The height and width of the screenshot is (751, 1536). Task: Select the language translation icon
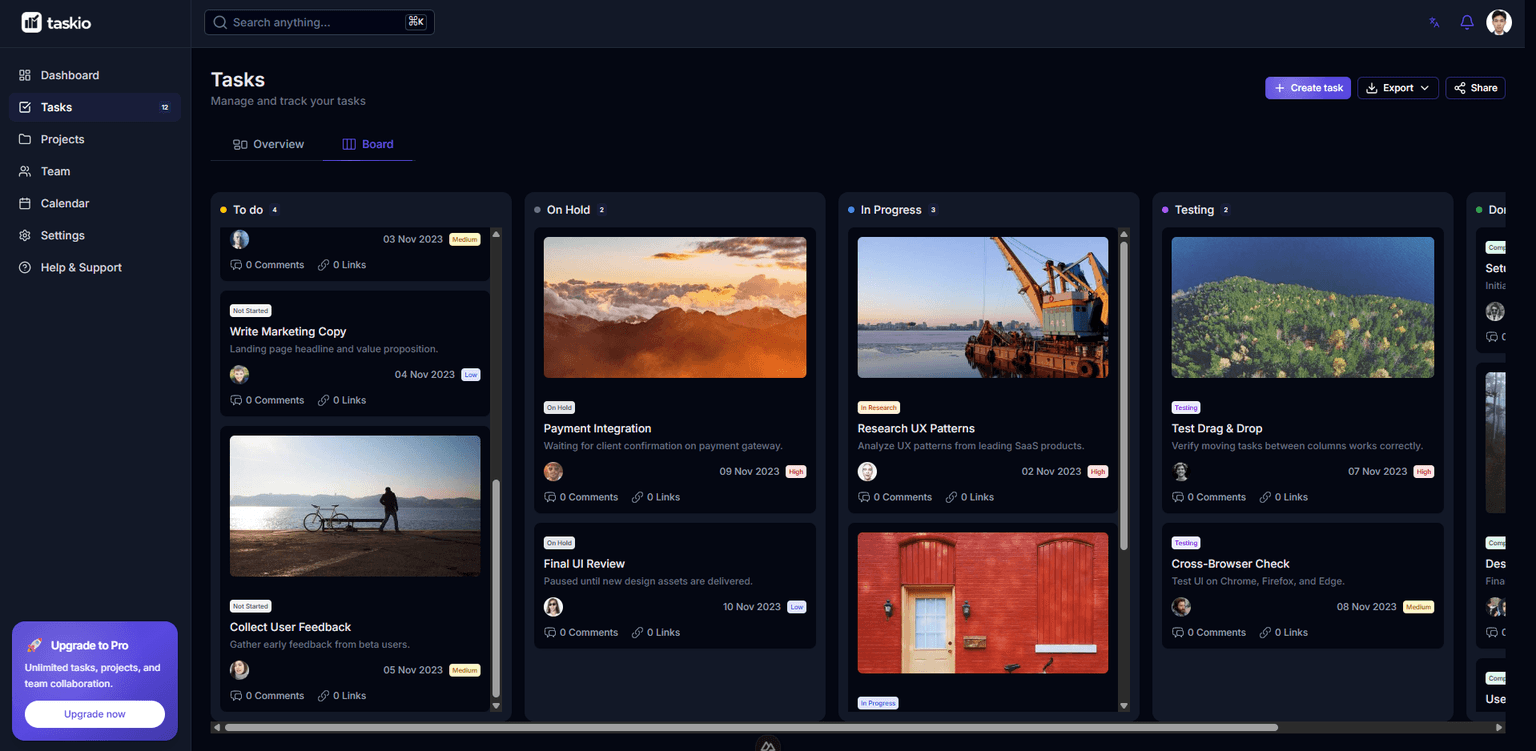(x=1434, y=21)
